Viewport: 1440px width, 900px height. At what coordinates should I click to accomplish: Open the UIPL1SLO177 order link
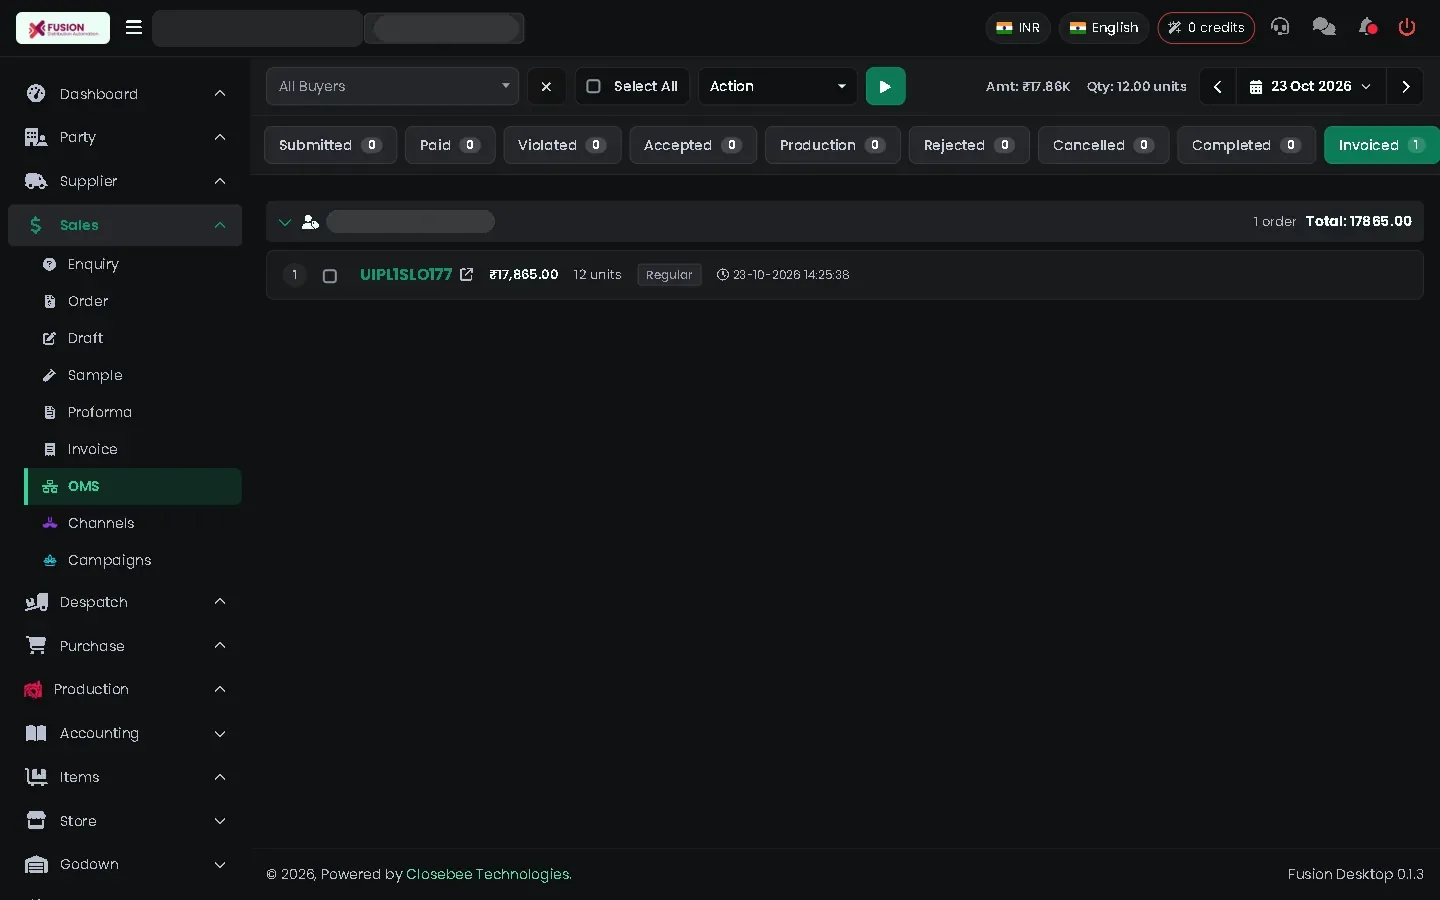tap(406, 274)
